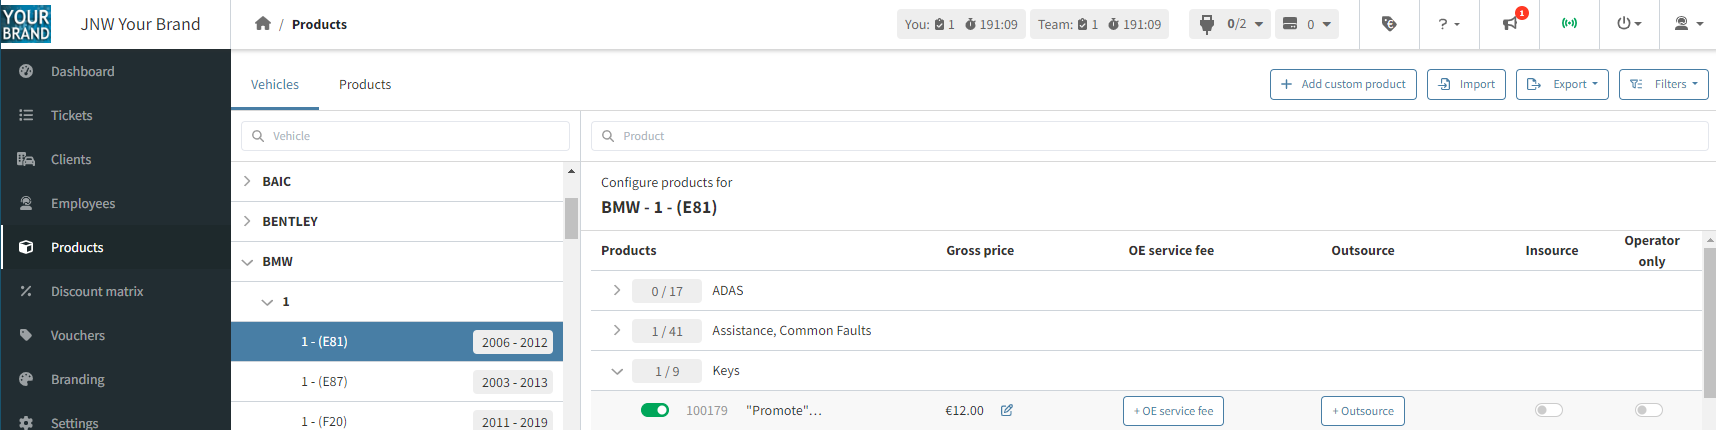This screenshot has width=1716, height=430.
Task: Open the announcements megaphone icon
Action: (1510, 24)
